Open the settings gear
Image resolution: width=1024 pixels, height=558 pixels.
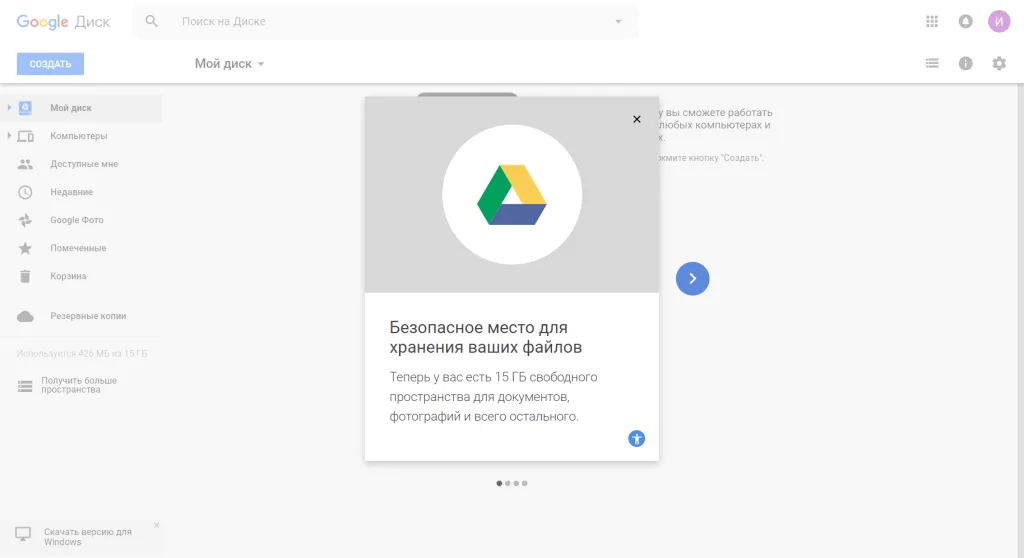[x=999, y=63]
